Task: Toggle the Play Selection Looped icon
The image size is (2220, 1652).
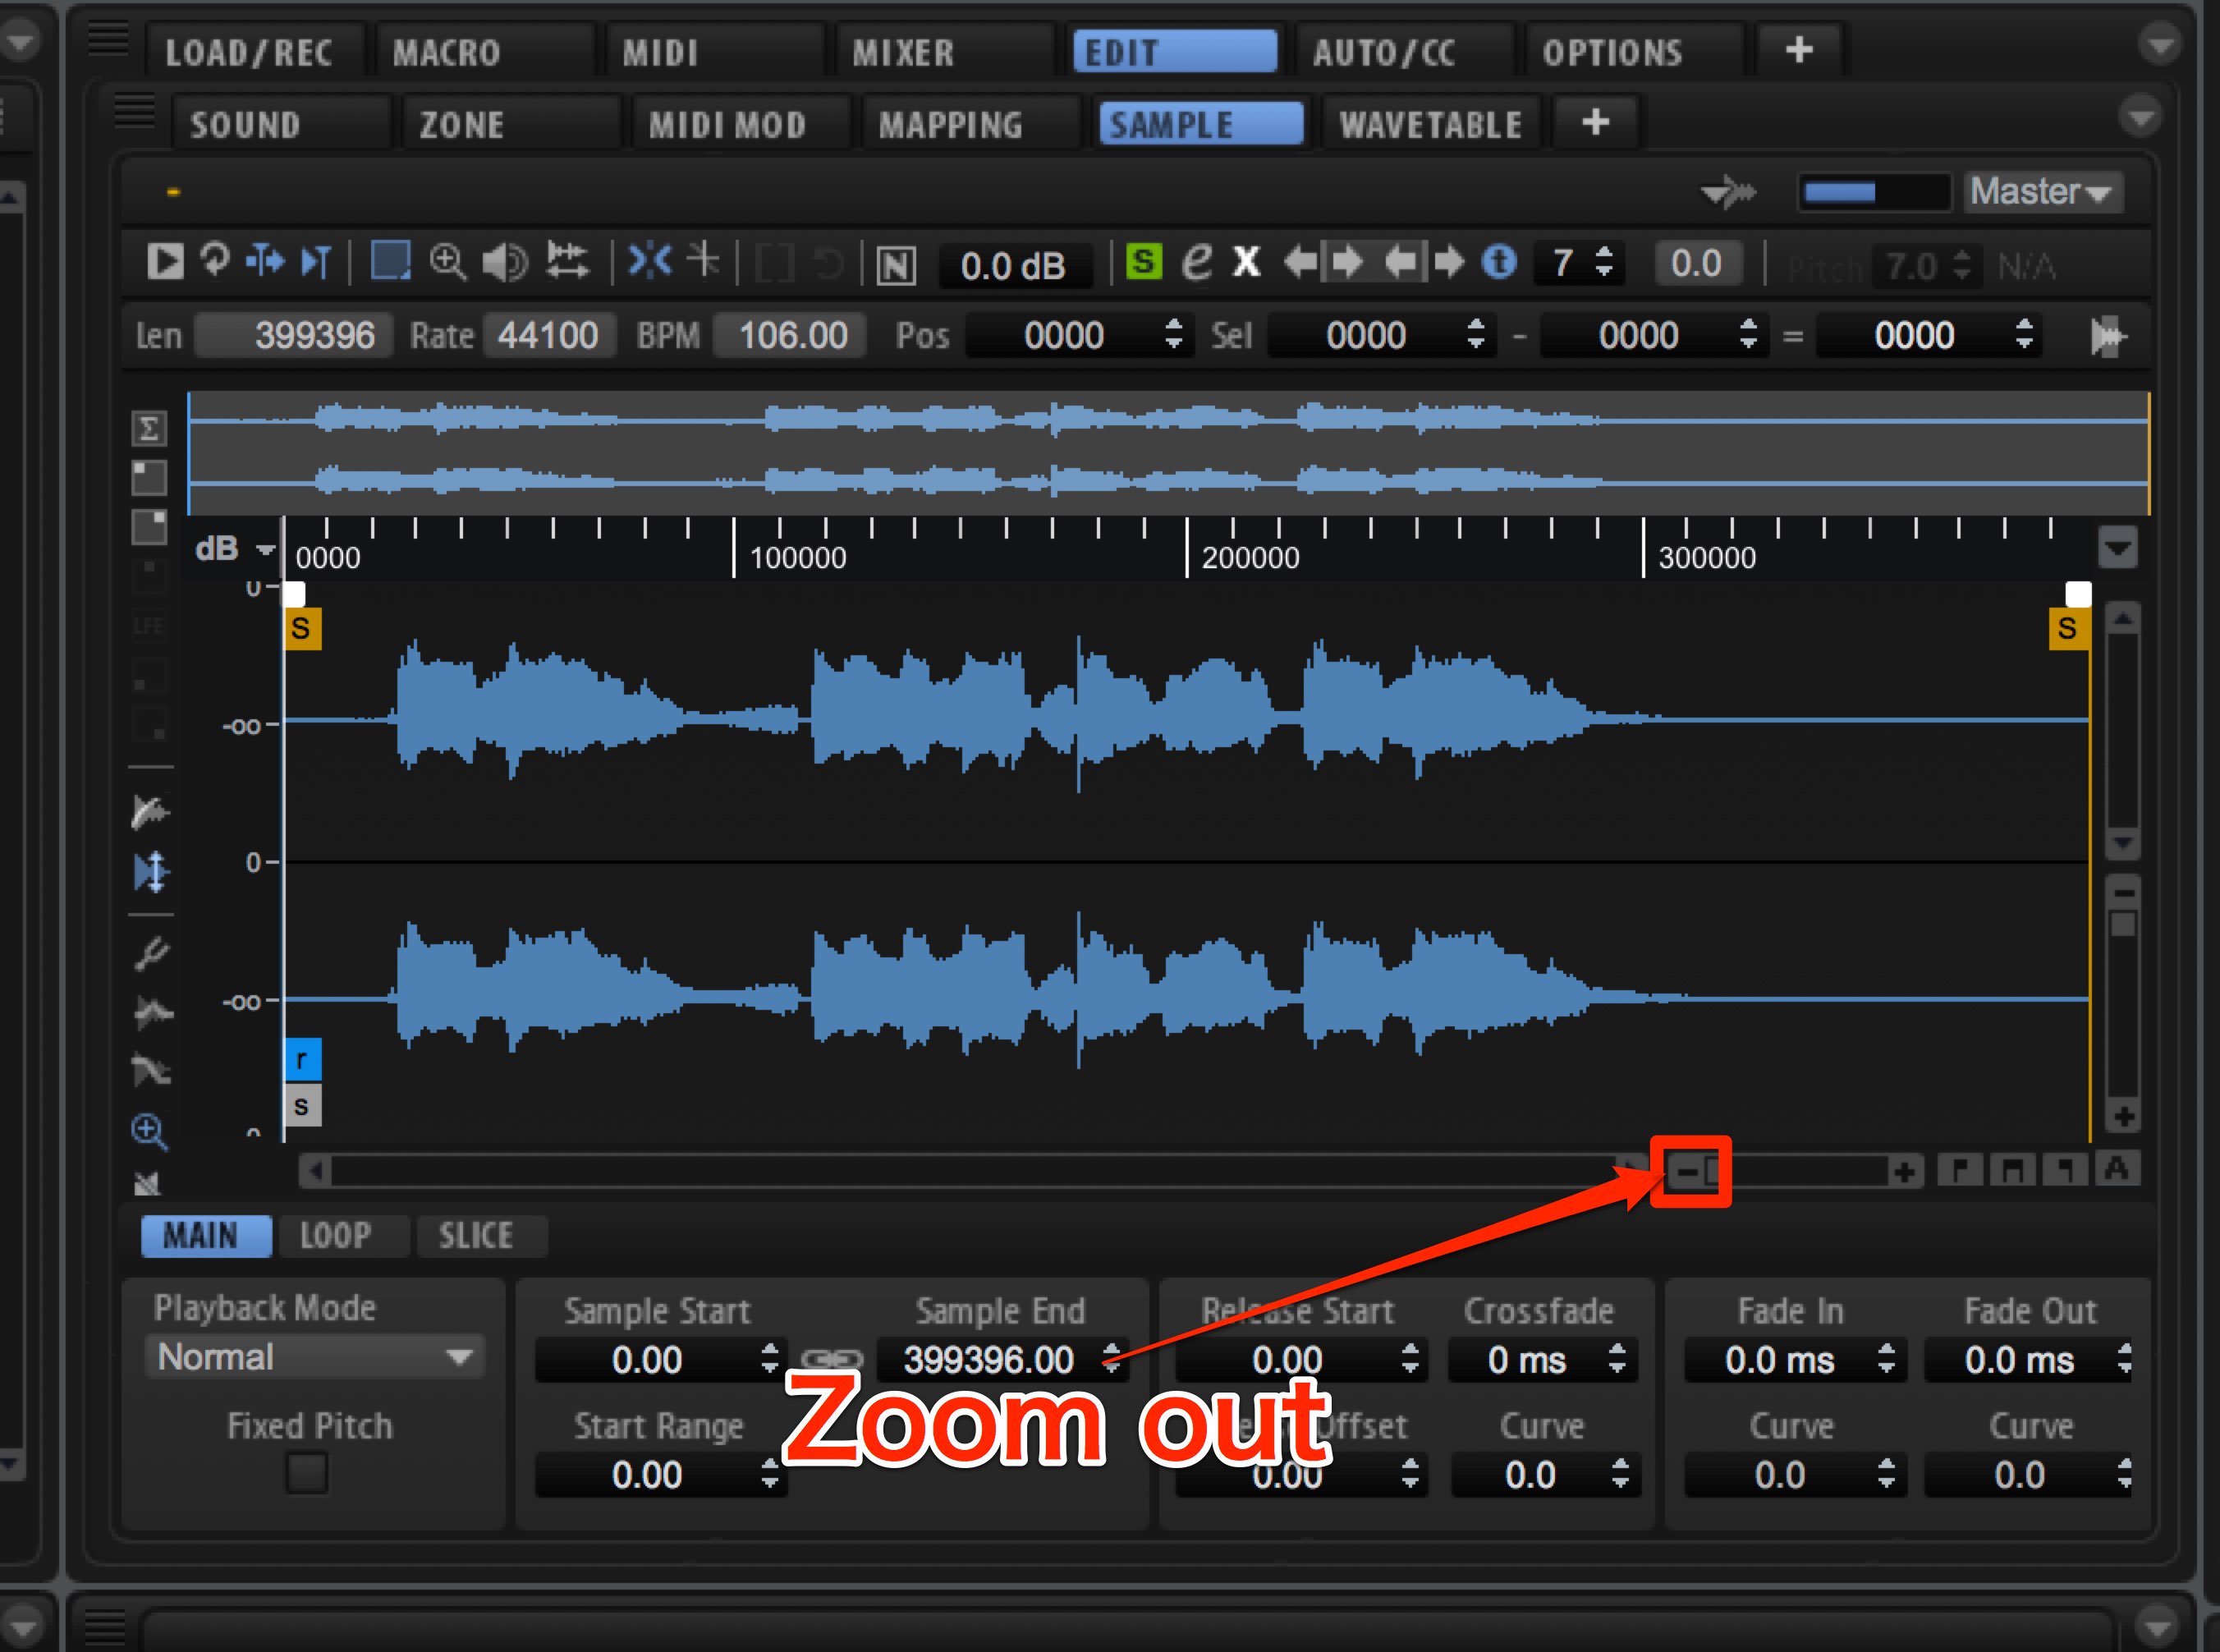Action: (x=214, y=260)
